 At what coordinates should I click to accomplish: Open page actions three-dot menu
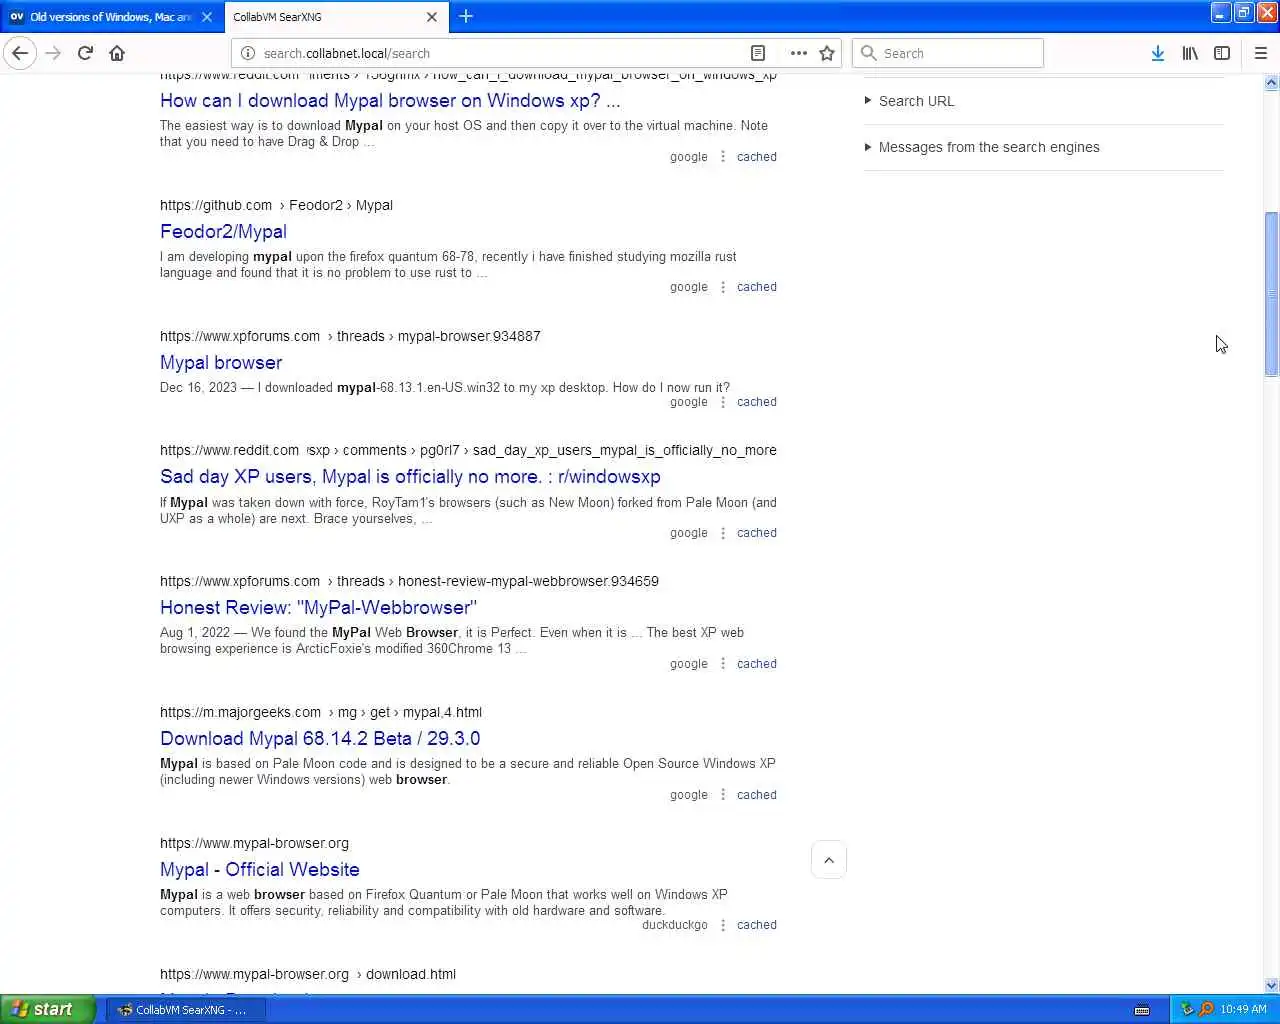click(798, 53)
